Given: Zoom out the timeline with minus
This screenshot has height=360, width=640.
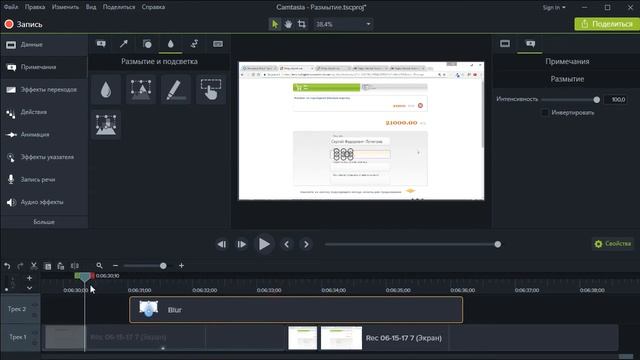Looking at the screenshot, I should click(x=116, y=266).
